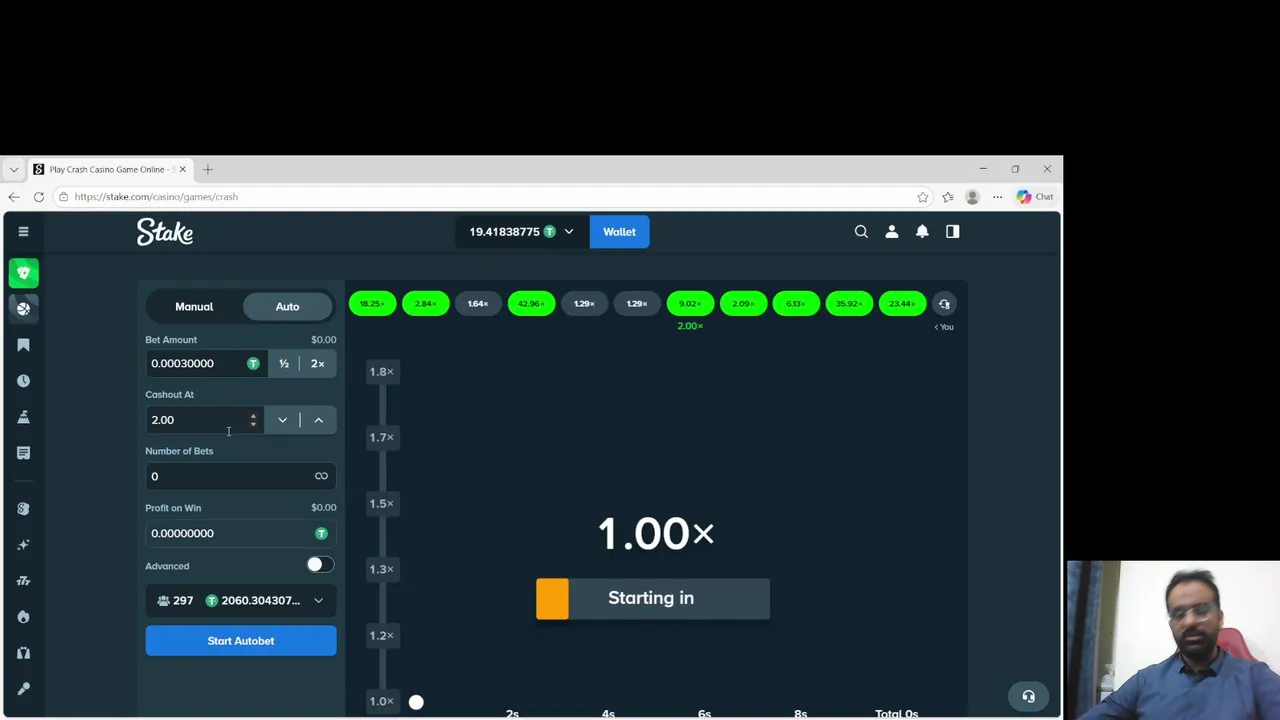
Task: Toggle the right side panel icon
Action: tap(952, 231)
